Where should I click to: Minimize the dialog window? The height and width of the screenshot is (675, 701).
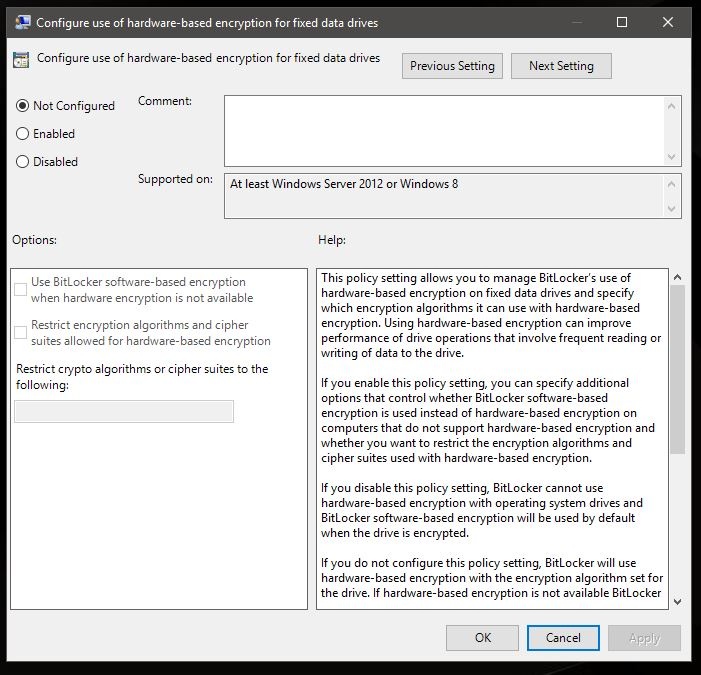point(577,22)
